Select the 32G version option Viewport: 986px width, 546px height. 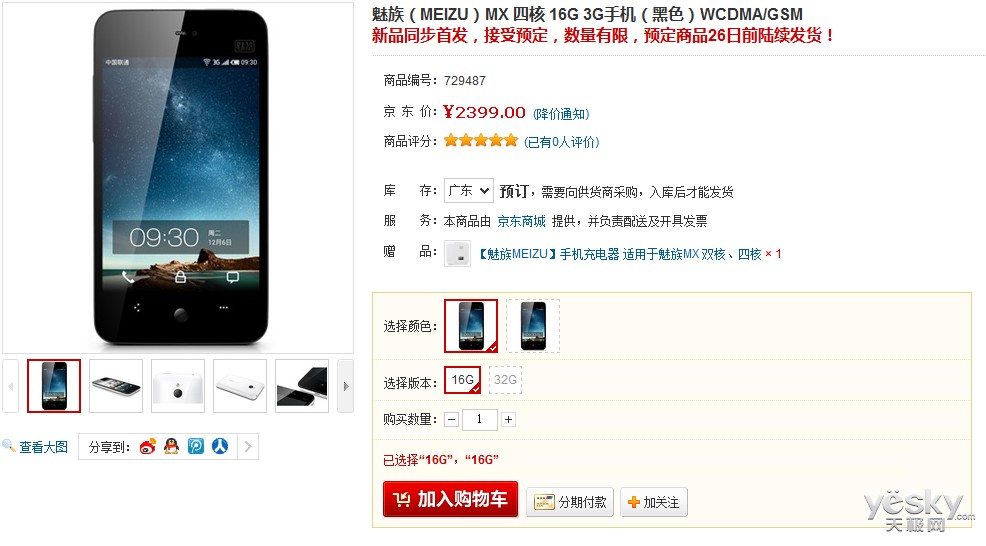pyautogui.click(x=505, y=380)
